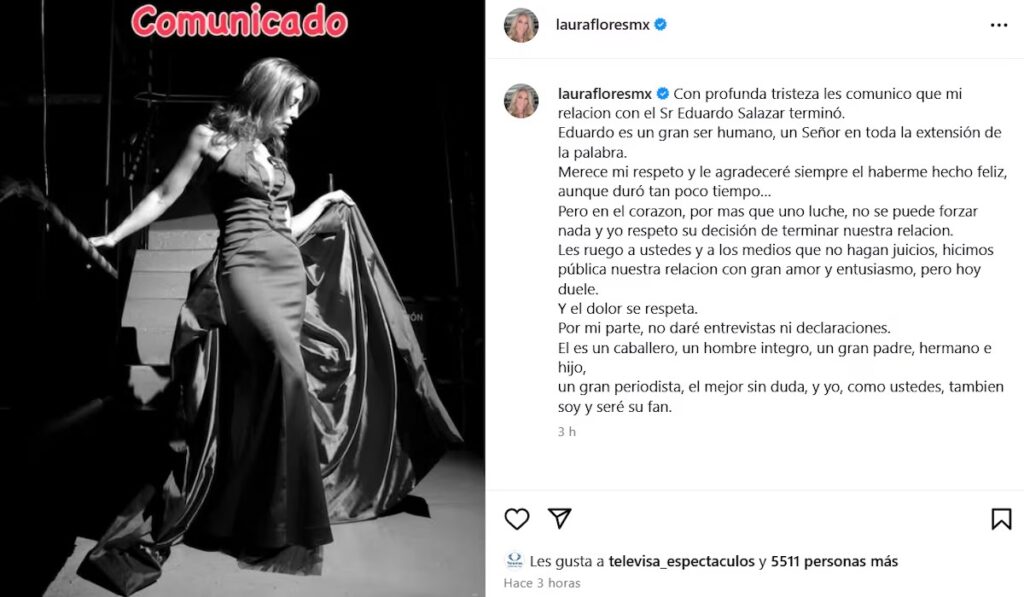Click the Les gusta a likes text

(x=567, y=561)
